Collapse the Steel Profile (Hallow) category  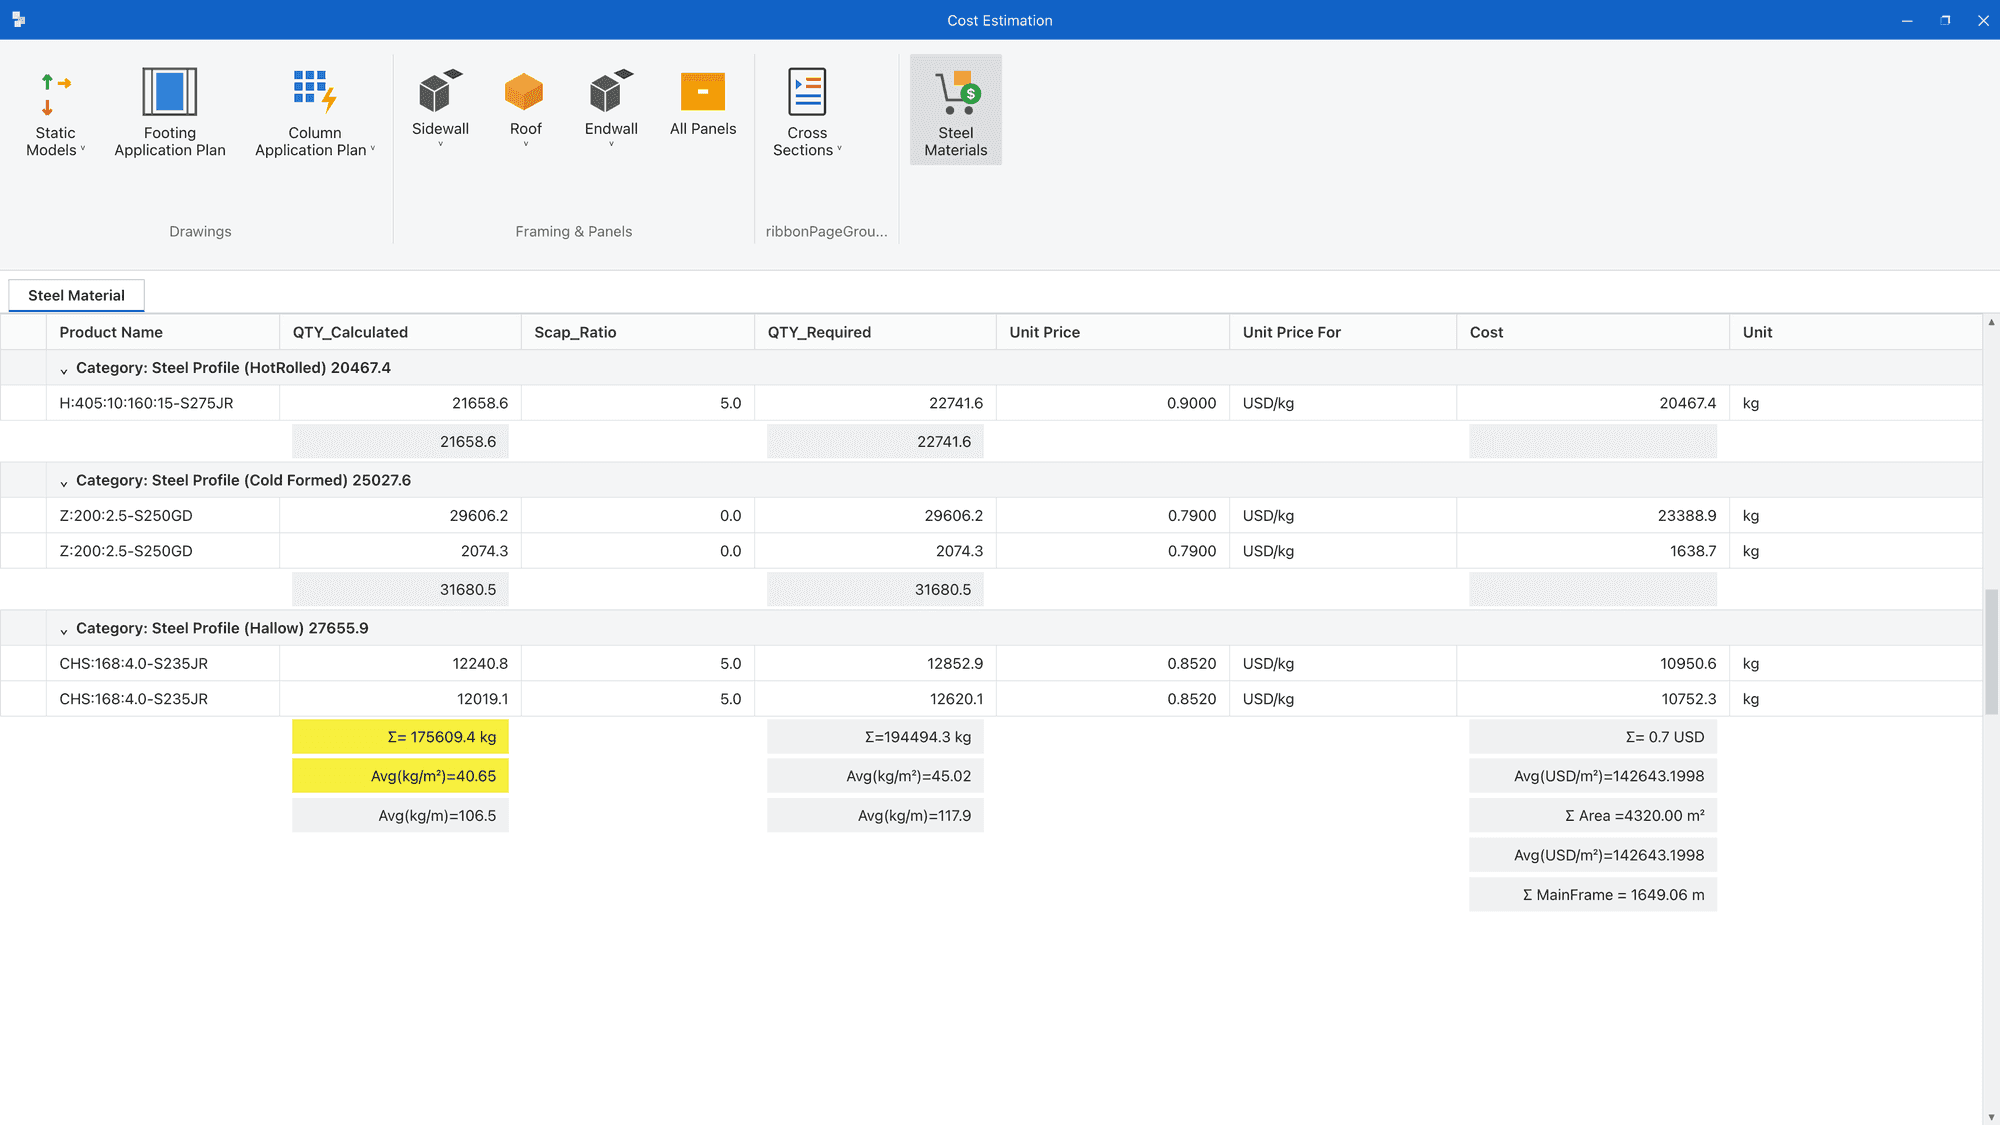pyautogui.click(x=64, y=631)
